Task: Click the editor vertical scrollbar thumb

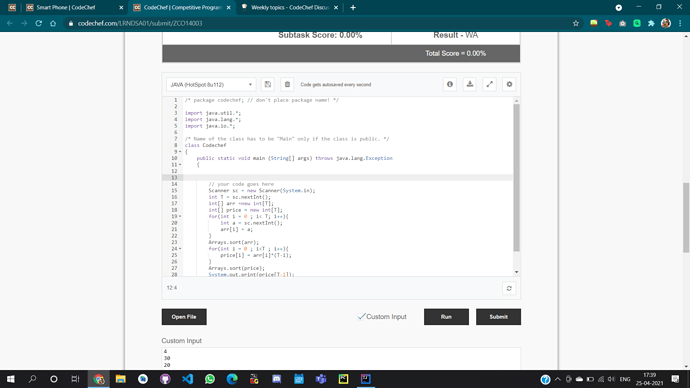Action: (516, 177)
